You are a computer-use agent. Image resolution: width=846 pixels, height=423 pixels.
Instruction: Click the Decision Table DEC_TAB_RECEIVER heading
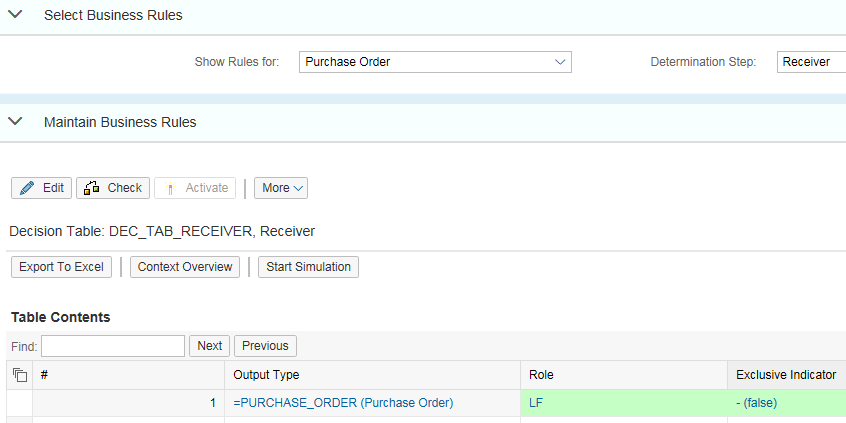pyautogui.click(x=162, y=231)
